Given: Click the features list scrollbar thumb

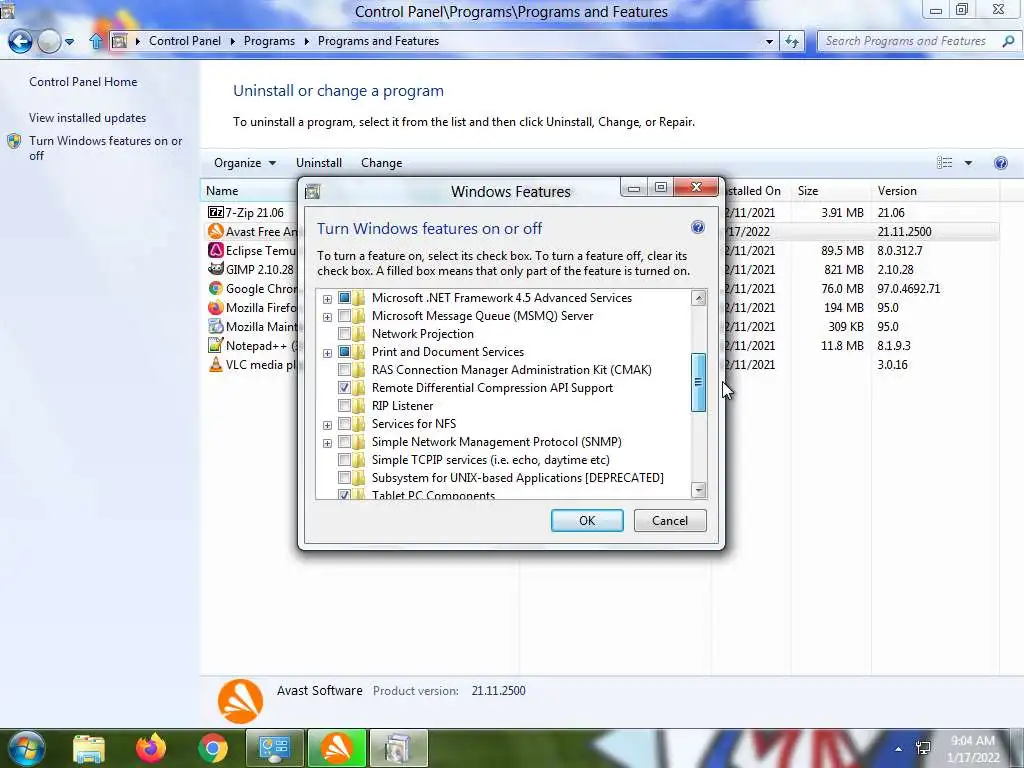Looking at the screenshot, I should (698, 383).
